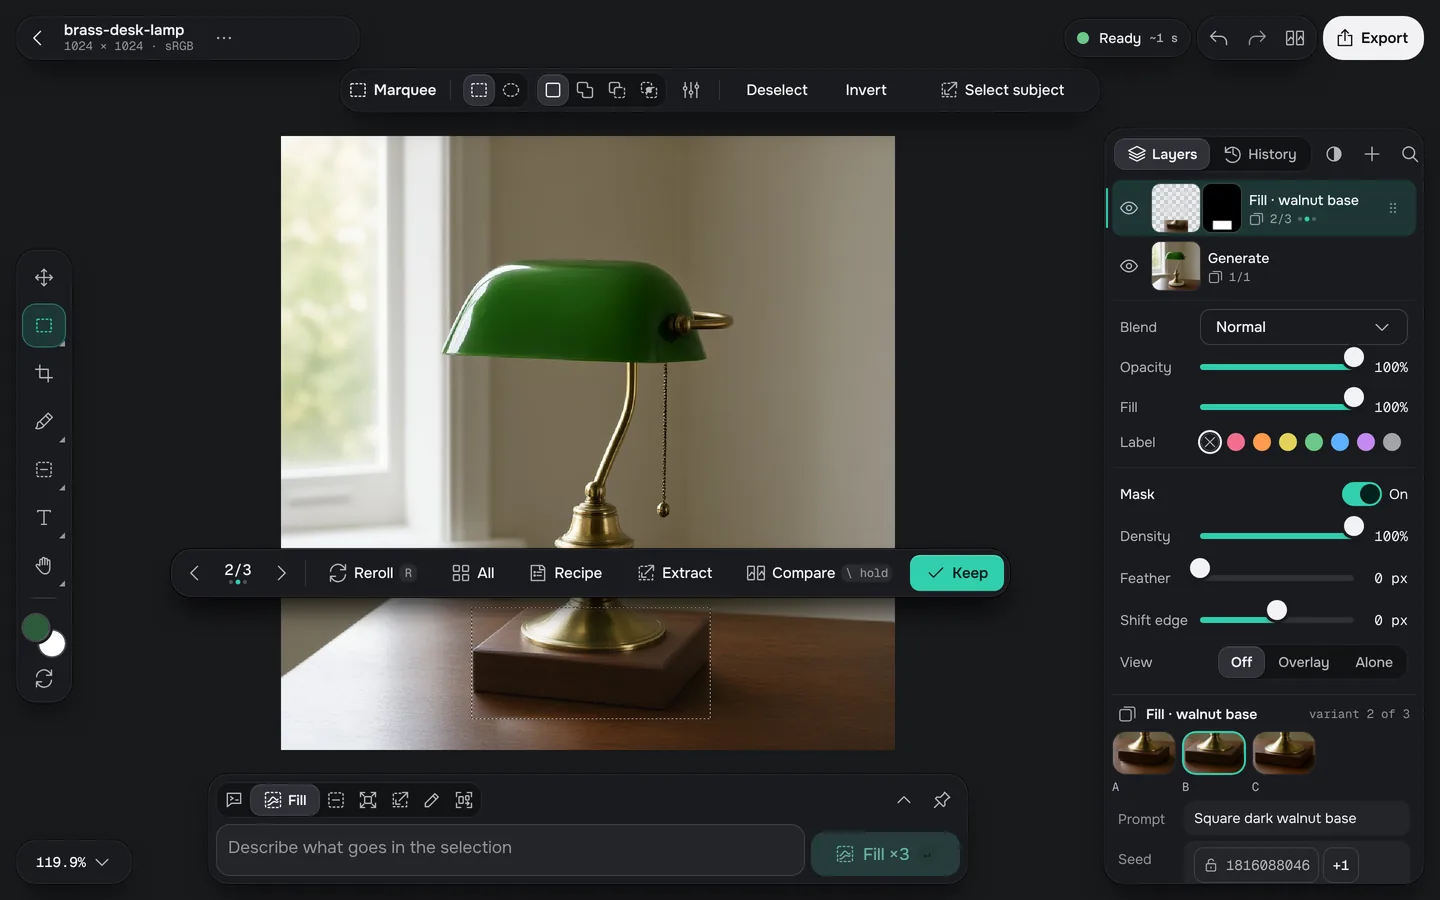Search layers

pos(1410,154)
